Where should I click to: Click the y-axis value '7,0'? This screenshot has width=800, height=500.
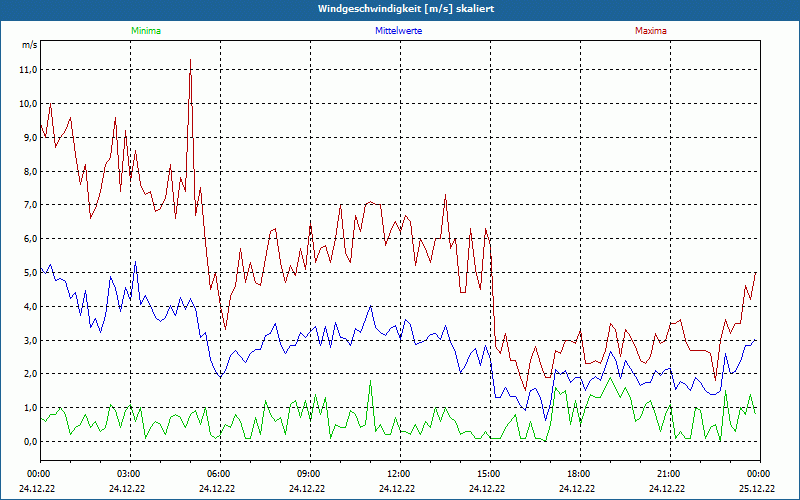(x=30, y=205)
